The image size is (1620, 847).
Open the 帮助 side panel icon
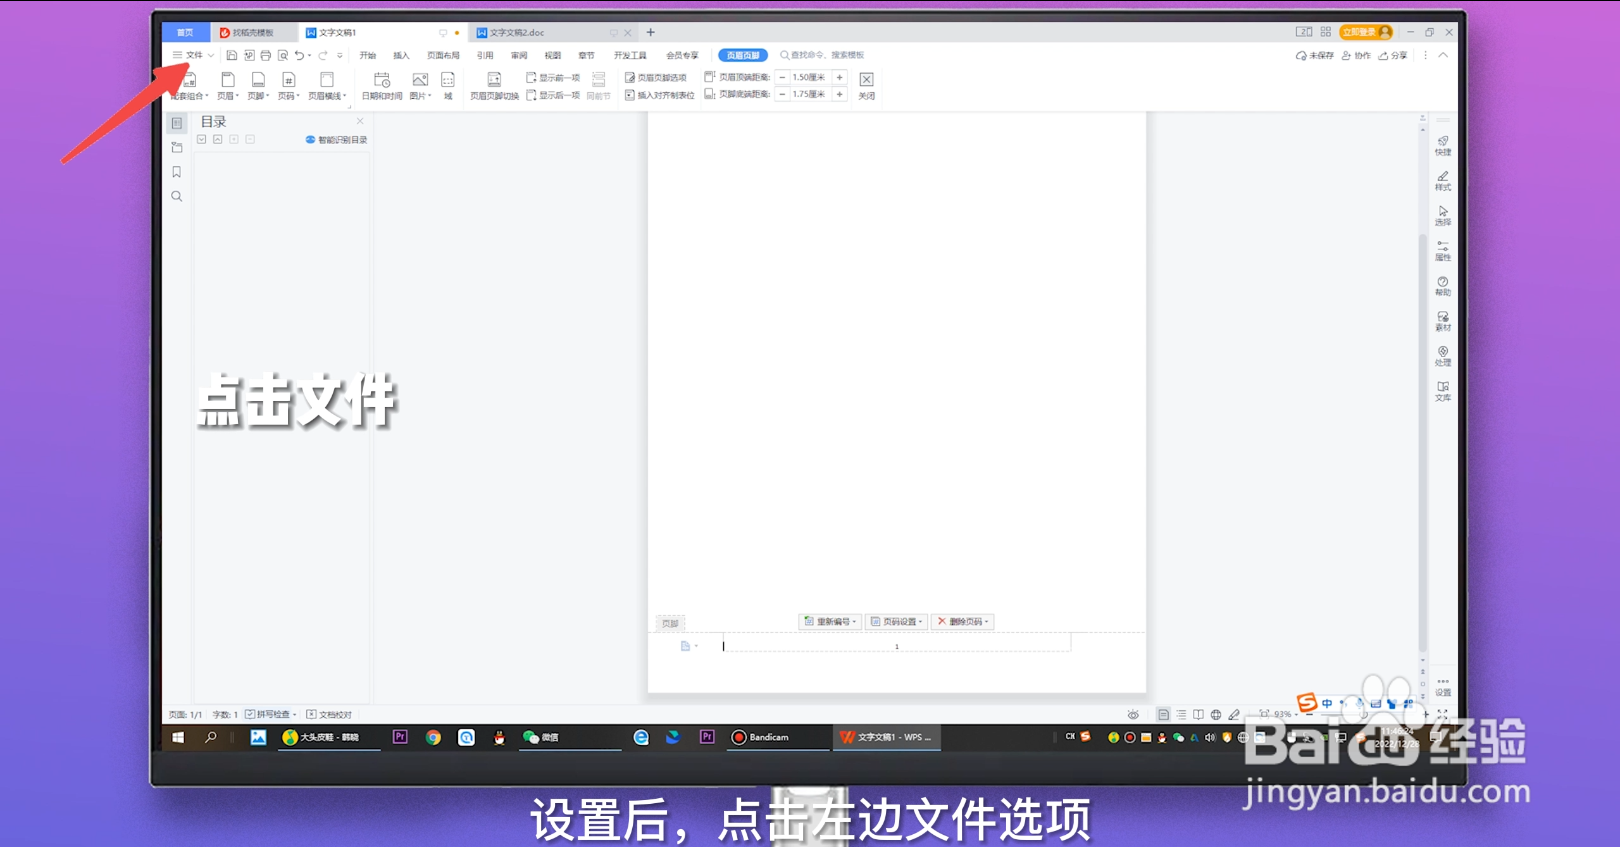coord(1443,286)
